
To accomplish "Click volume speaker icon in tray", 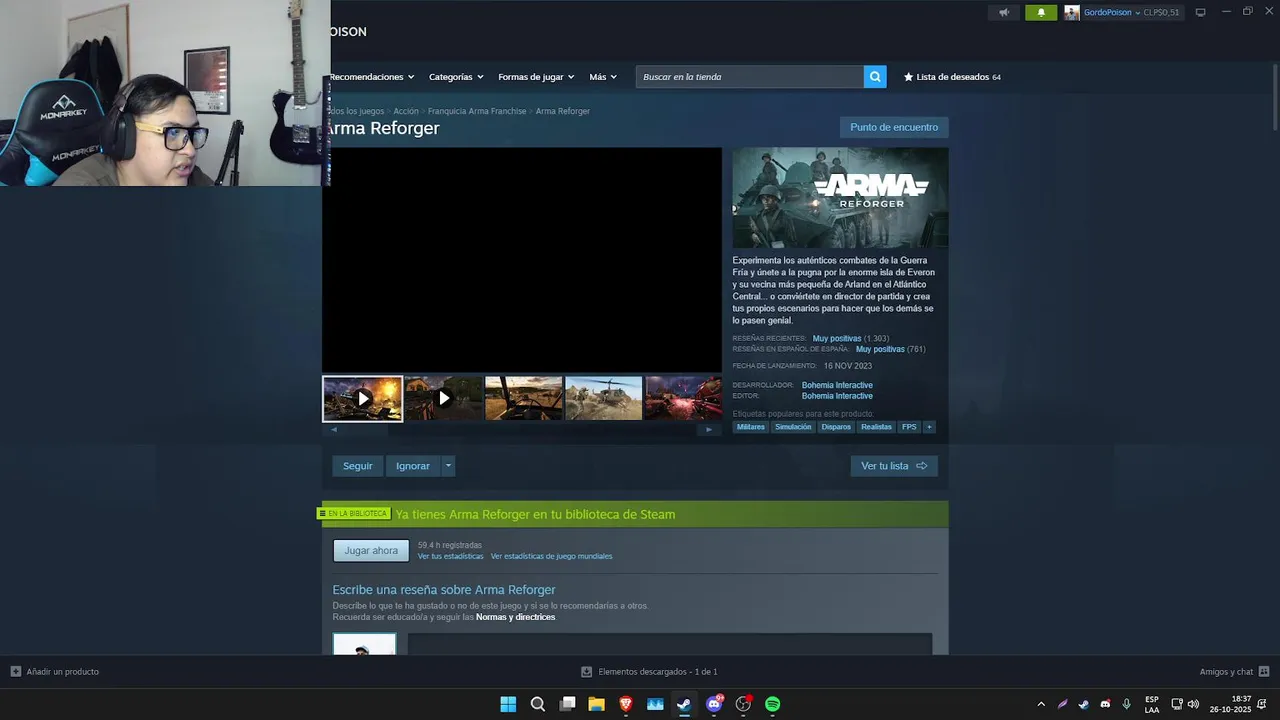I will pos(1193,704).
